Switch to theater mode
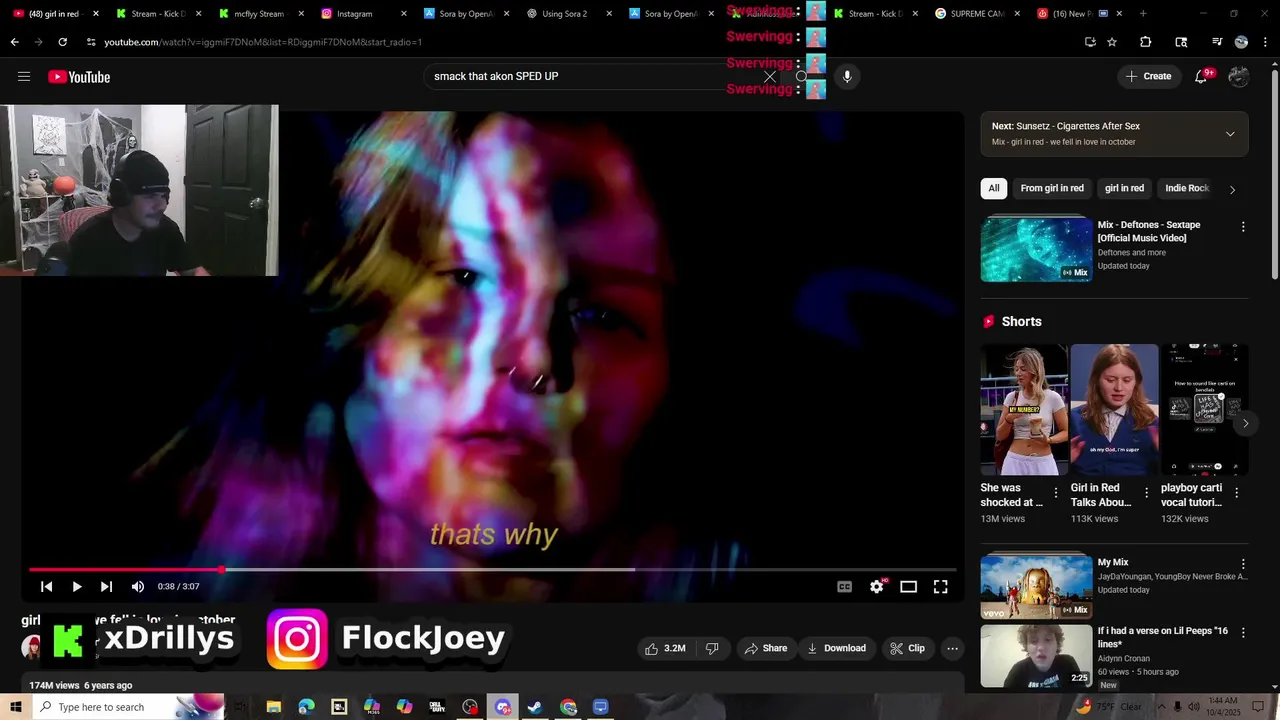This screenshot has width=1280, height=720. [x=909, y=587]
